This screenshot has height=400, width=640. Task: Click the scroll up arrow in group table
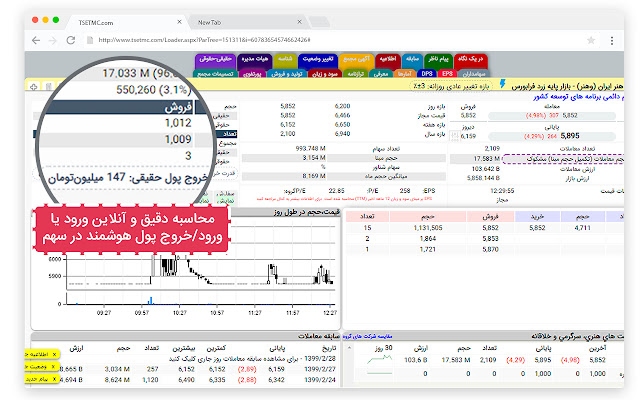tap(349, 348)
